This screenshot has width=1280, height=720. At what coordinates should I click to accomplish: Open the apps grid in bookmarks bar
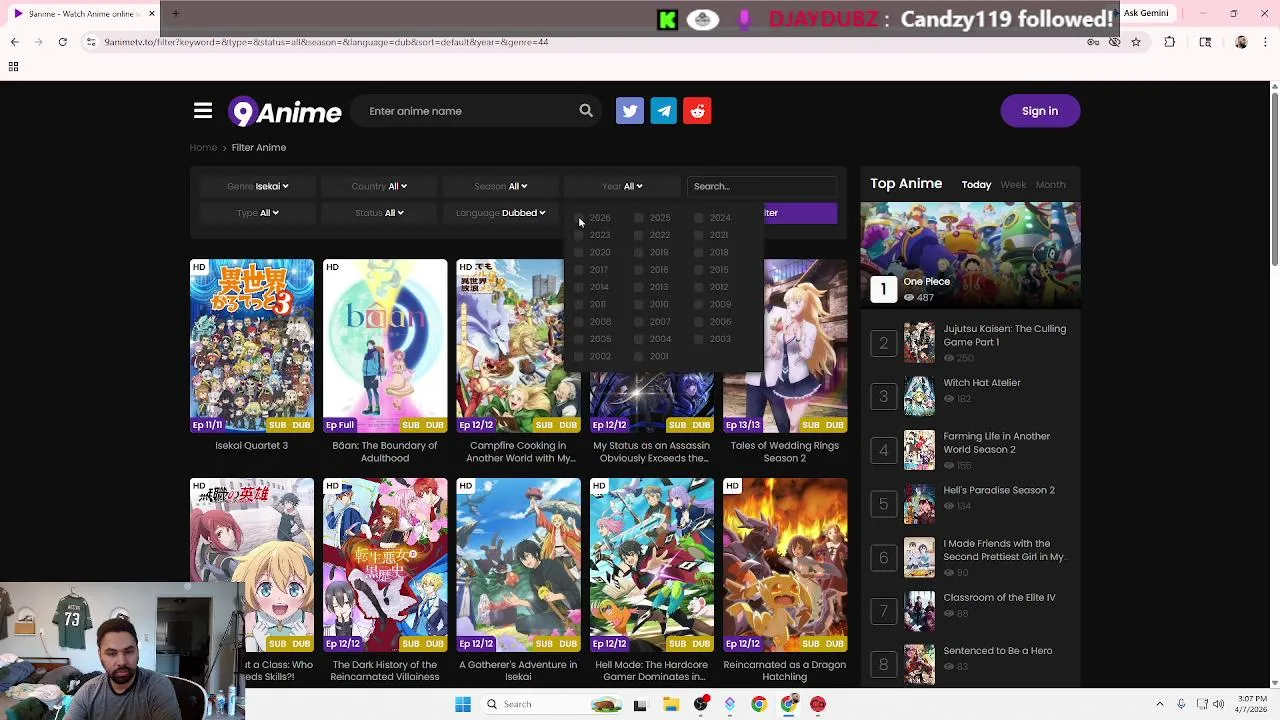pyautogui.click(x=13, y=66)
